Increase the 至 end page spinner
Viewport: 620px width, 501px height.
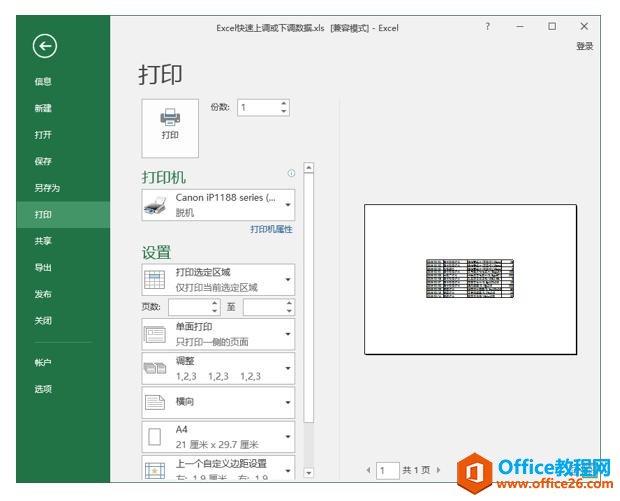tap(290, 303)
